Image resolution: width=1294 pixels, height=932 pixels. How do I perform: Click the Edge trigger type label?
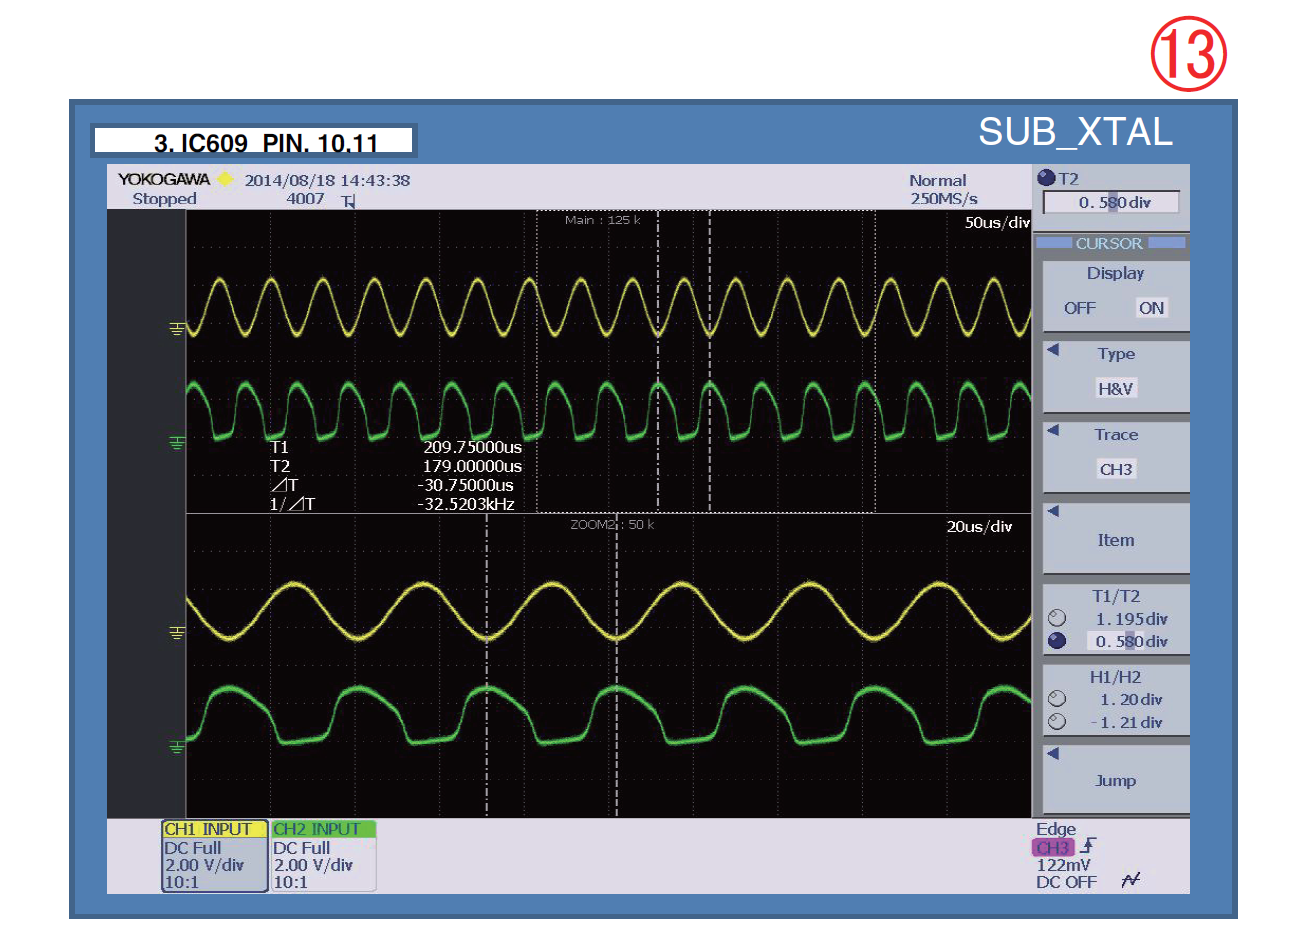pyautogui.click(x=1056, y=829)
